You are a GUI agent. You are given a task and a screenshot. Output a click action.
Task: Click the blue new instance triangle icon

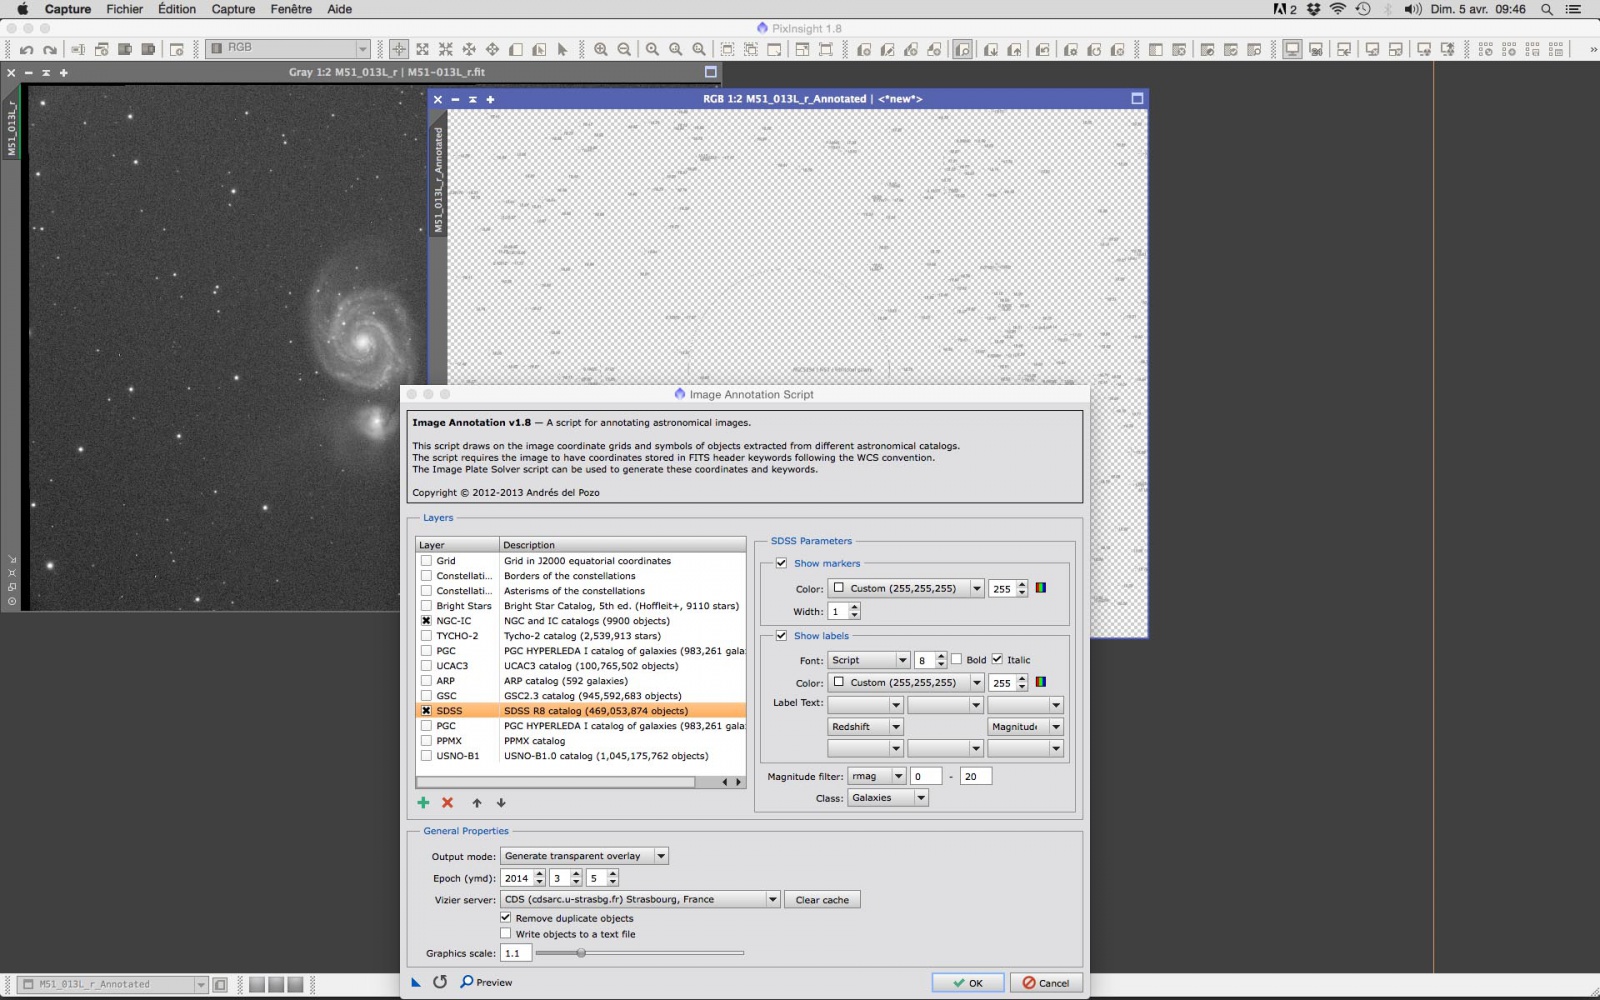pos(416,982)
